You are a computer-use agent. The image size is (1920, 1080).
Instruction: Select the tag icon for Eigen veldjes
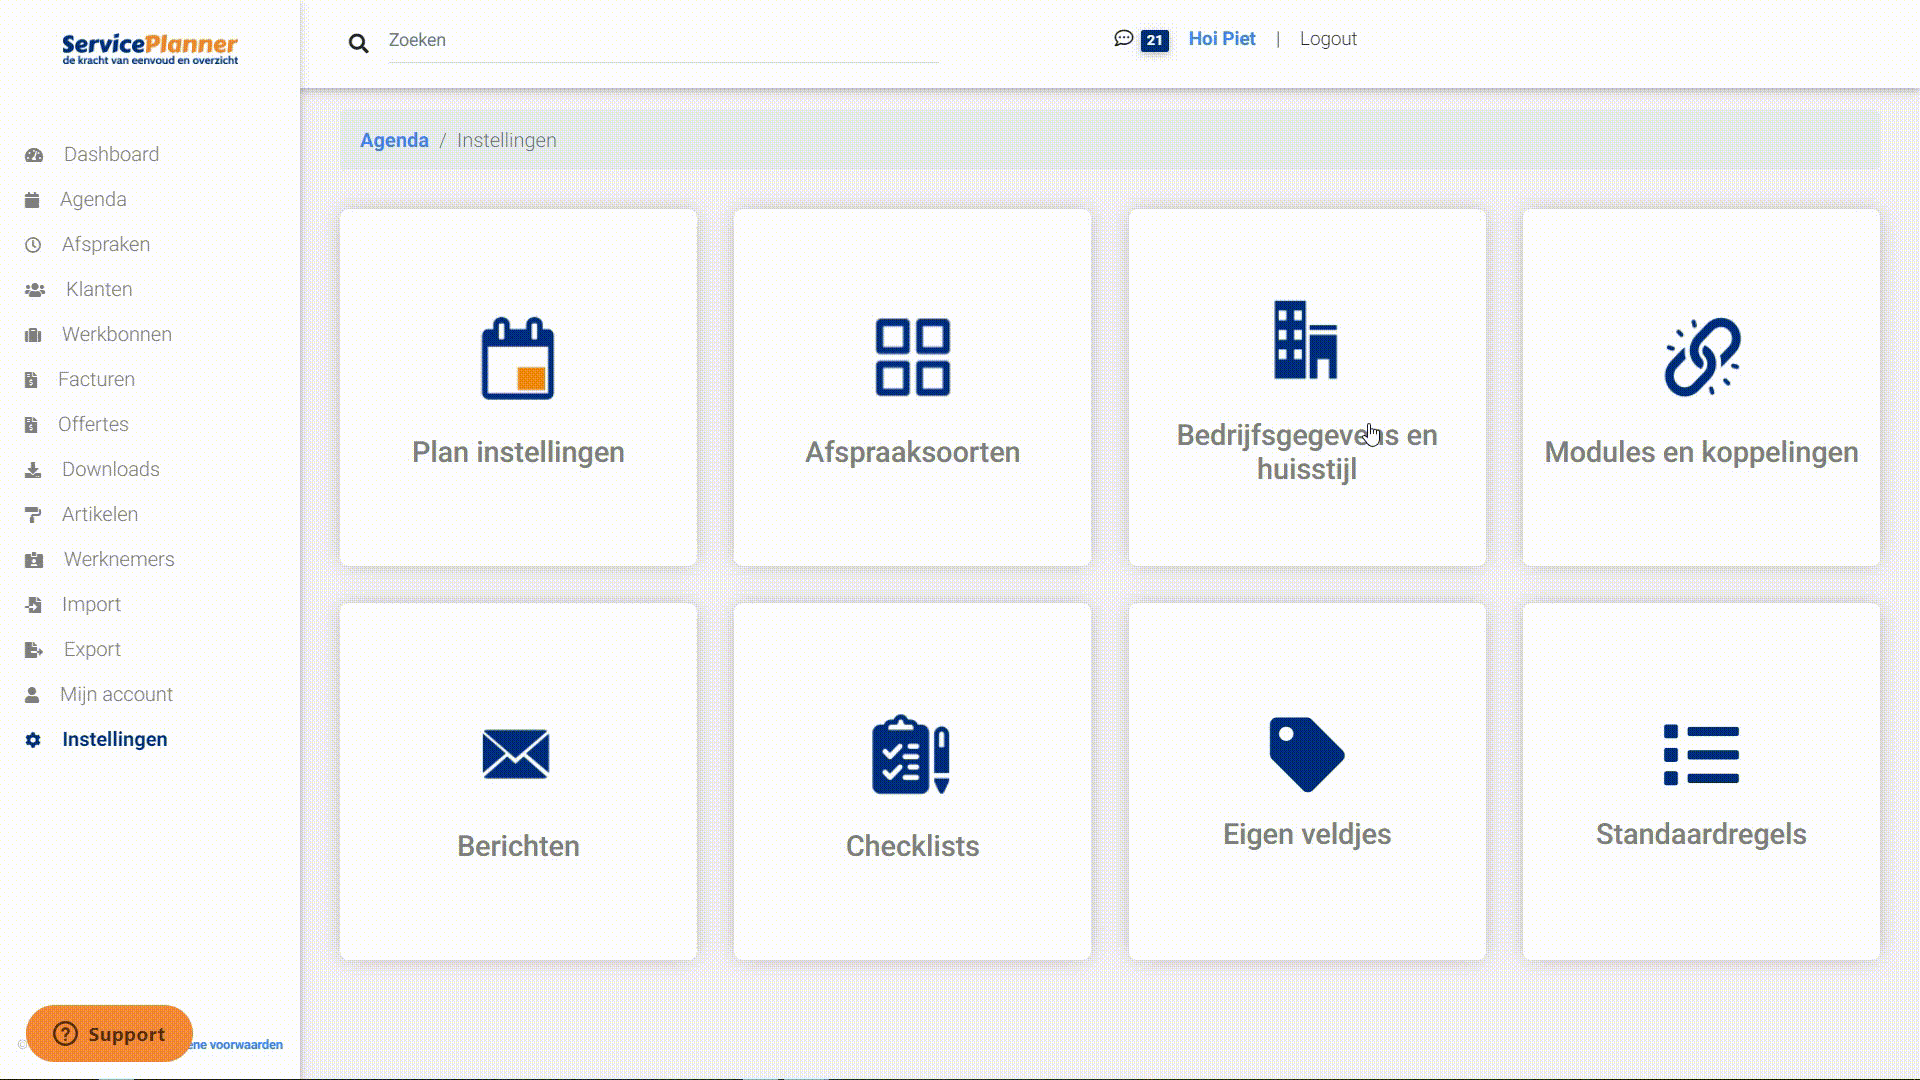pyautogui.click(x=1305, y=753)
